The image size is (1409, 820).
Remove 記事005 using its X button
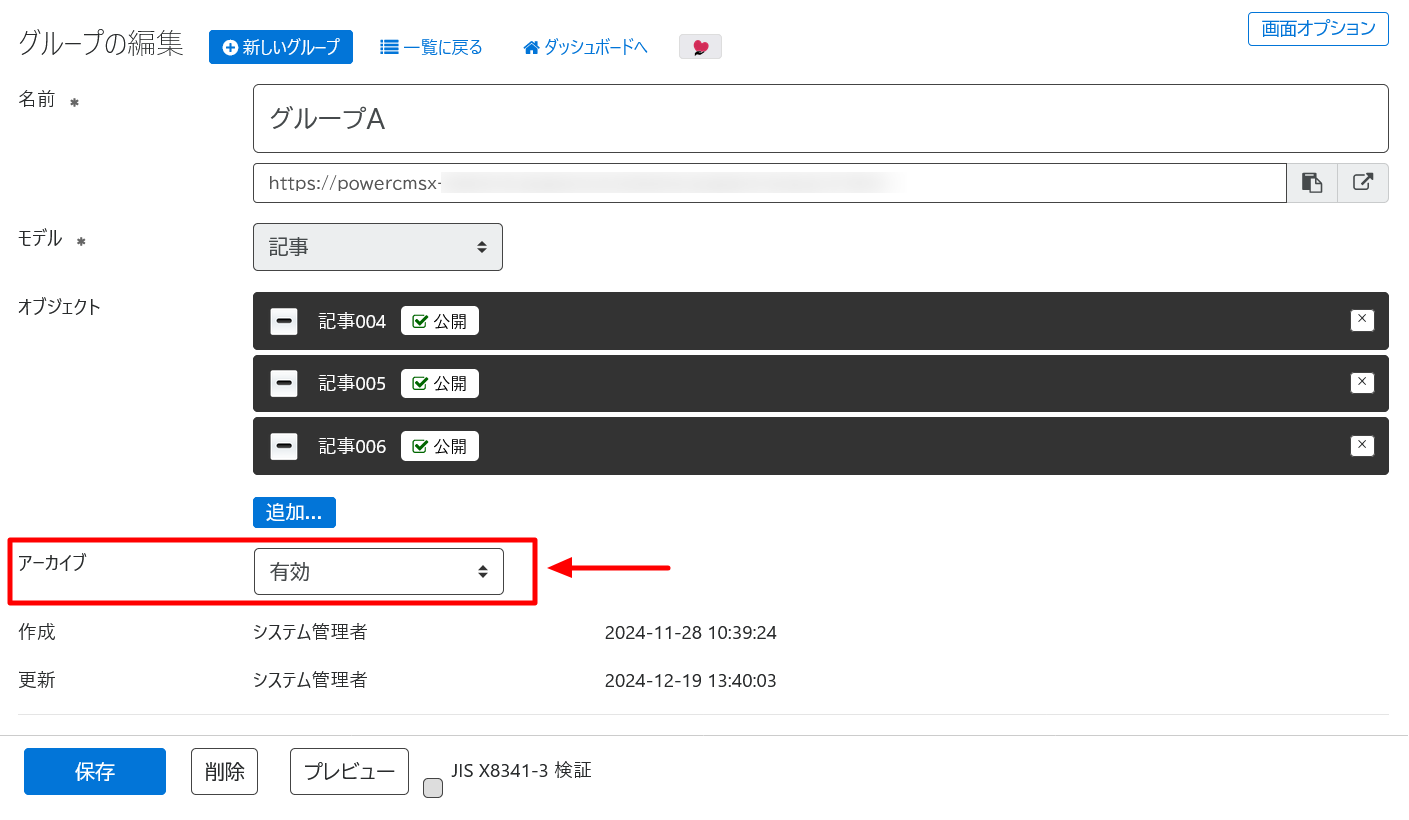pyautogui.click(x=1361, y=382)
